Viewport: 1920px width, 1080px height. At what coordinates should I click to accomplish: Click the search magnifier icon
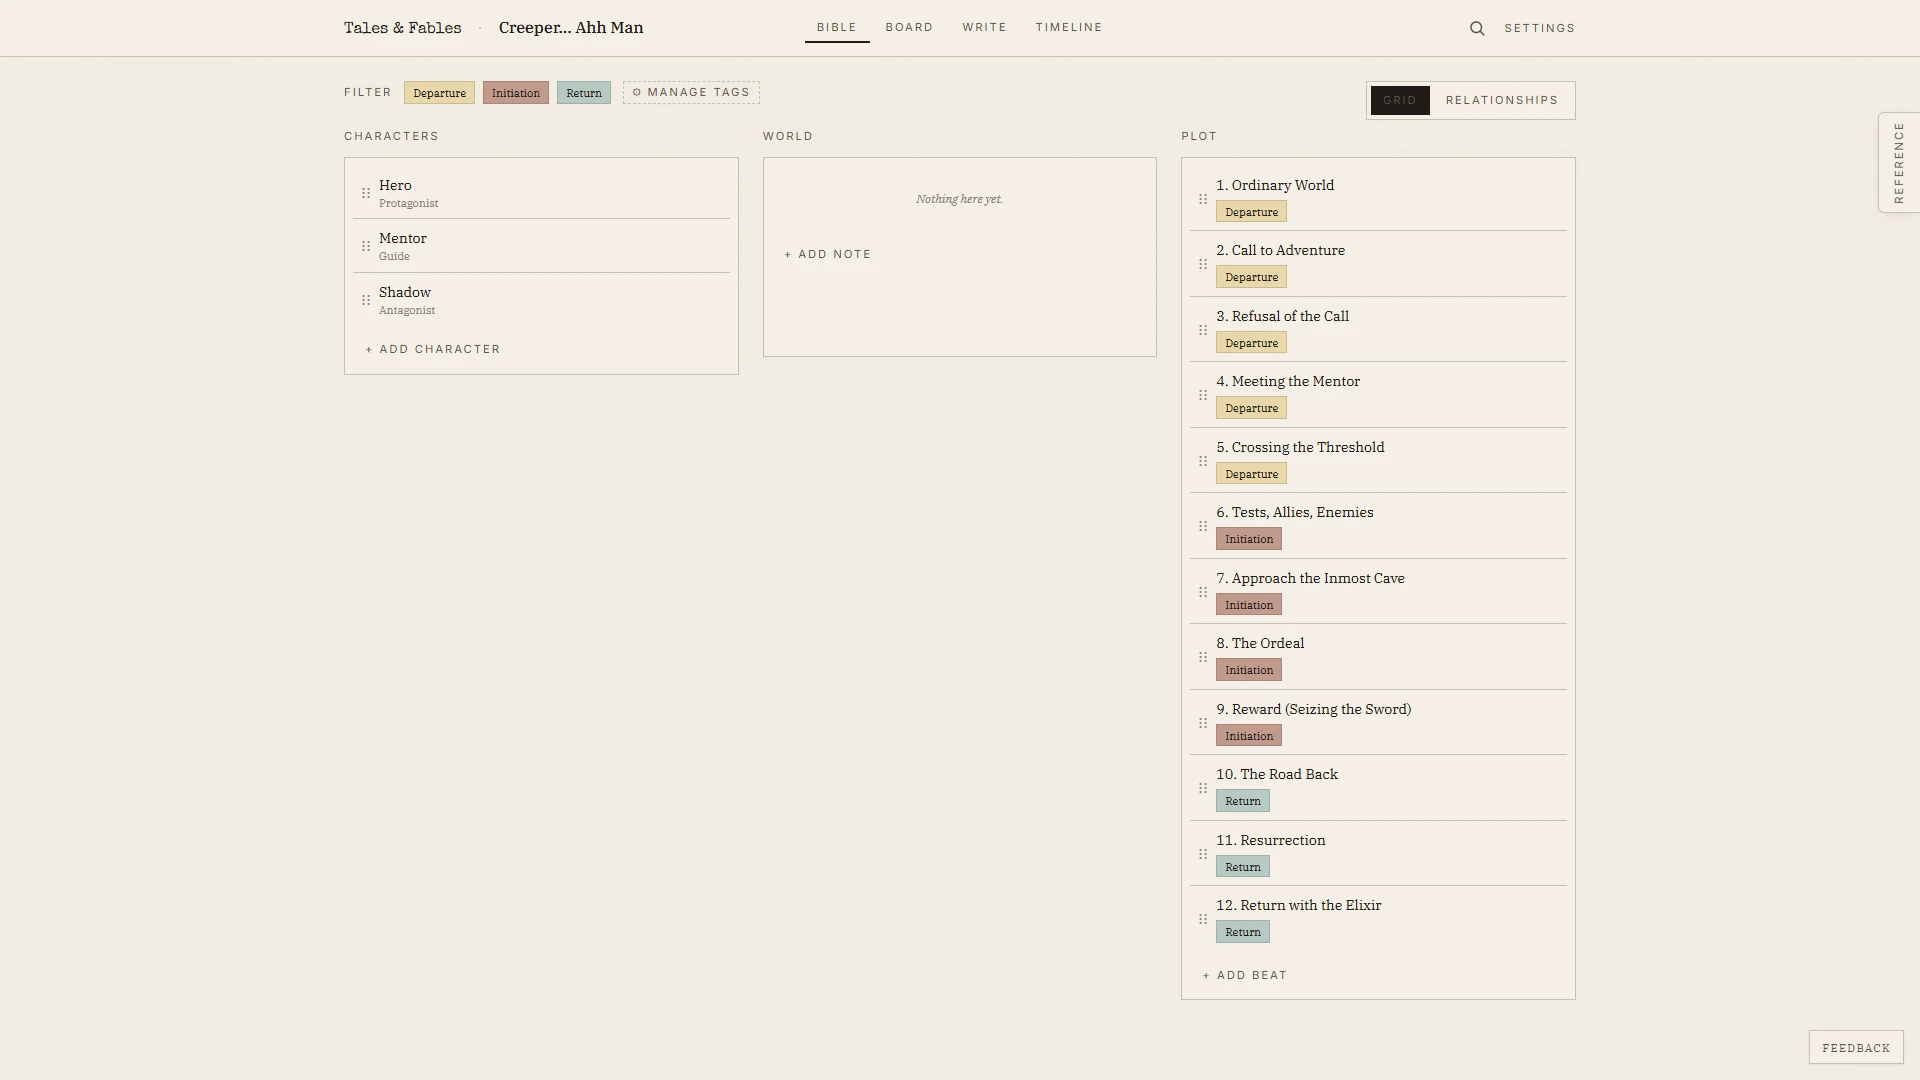[x=1477, y=28]
